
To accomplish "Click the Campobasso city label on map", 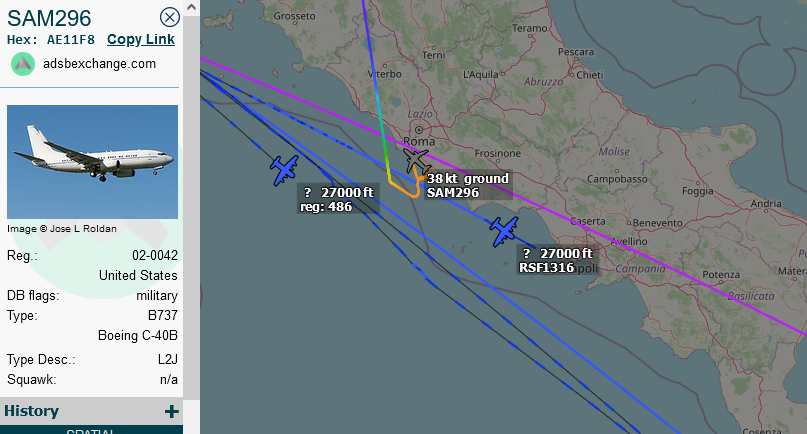I will [617, 179].
